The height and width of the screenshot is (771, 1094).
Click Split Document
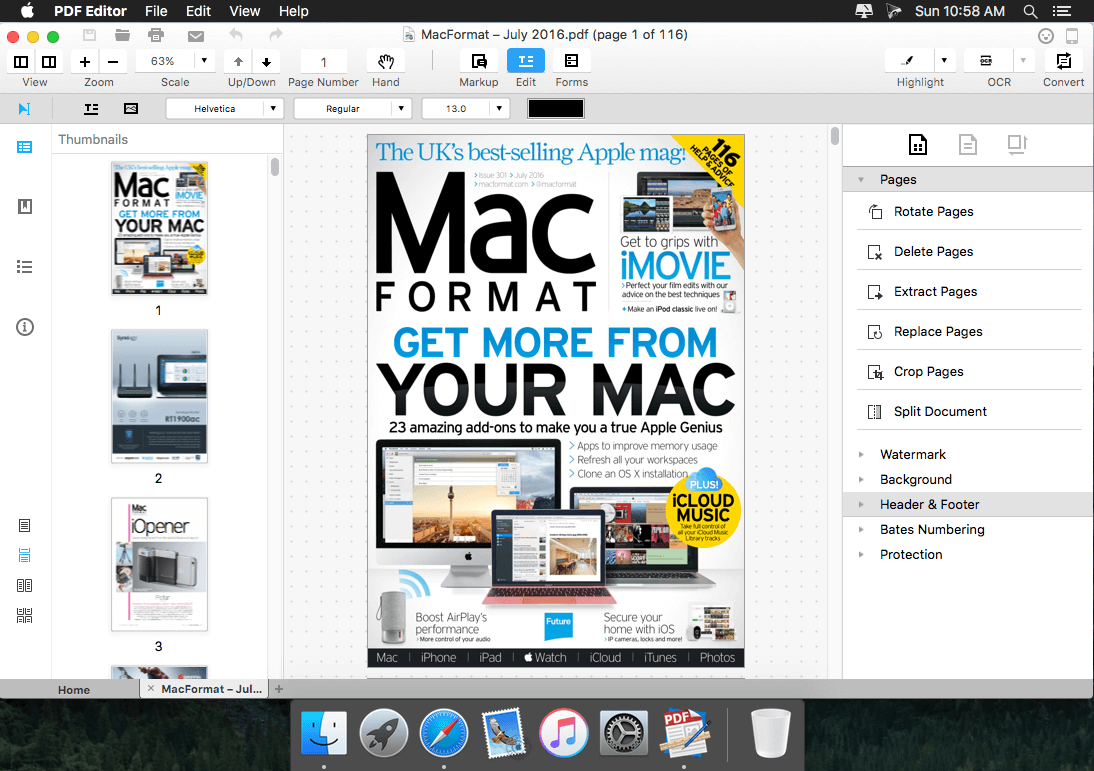(x=969, y=412)
